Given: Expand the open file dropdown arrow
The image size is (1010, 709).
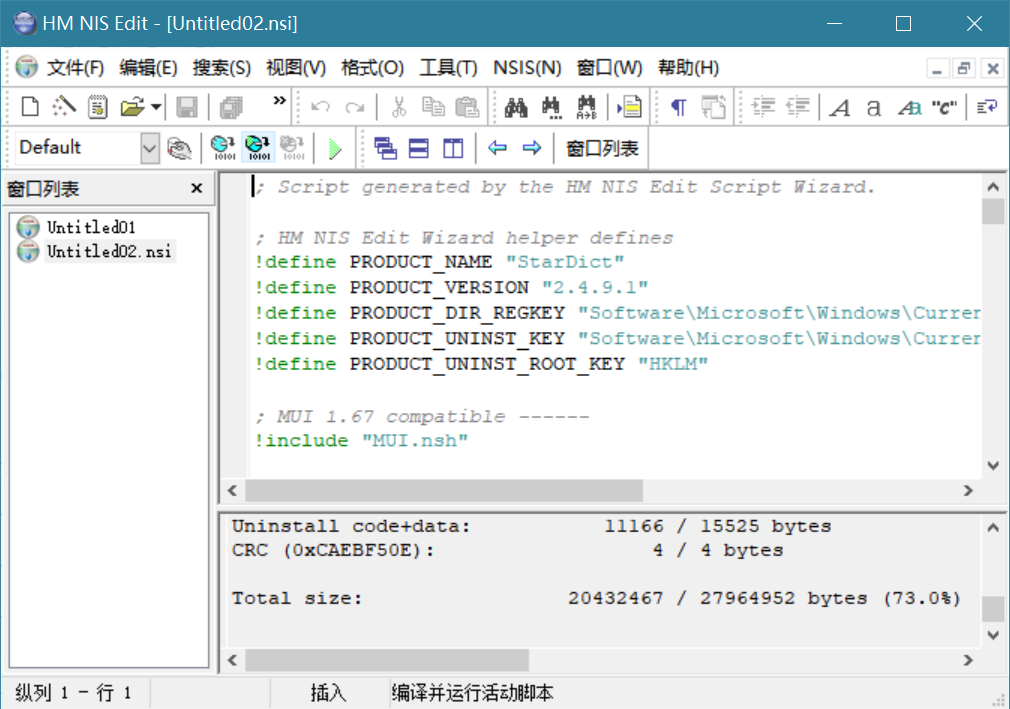Looking at the screenshot, I should (158, 107).
